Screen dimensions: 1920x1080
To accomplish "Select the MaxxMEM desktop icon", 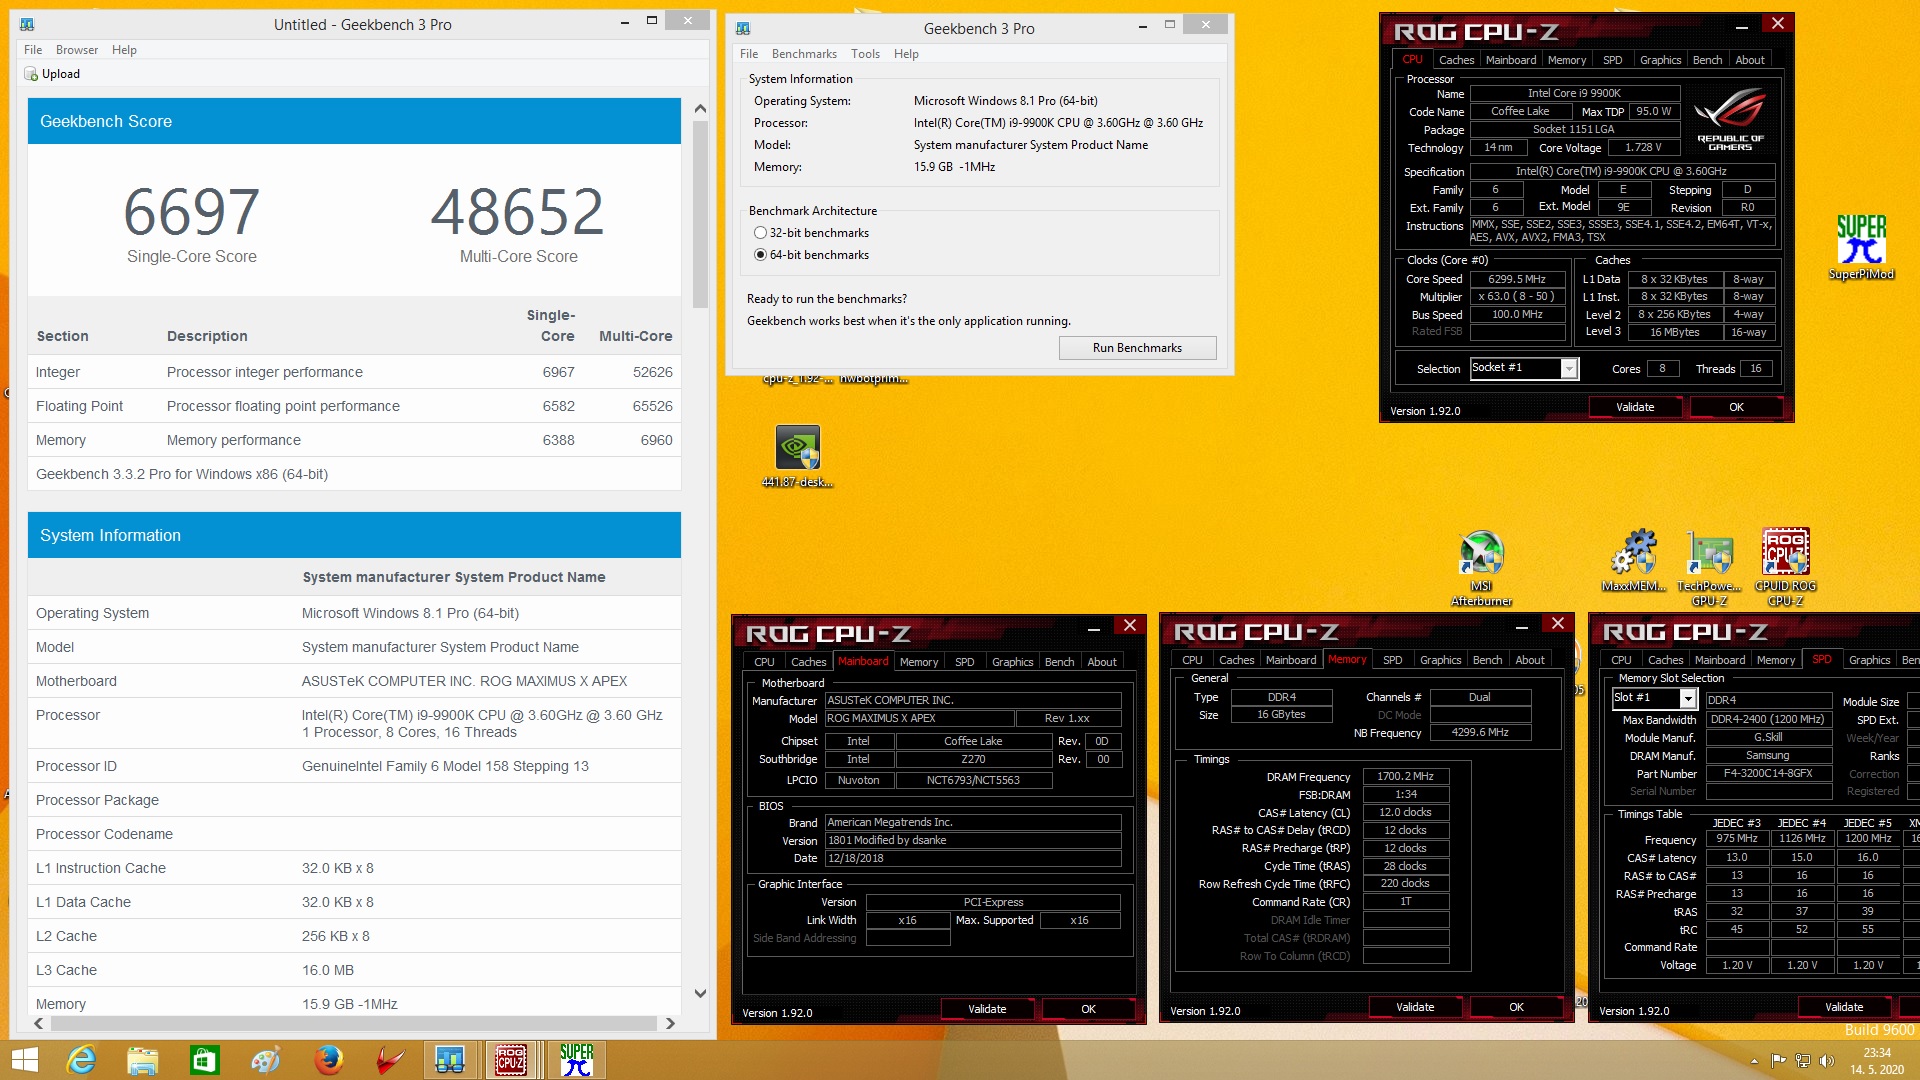I will (1634, 561).
